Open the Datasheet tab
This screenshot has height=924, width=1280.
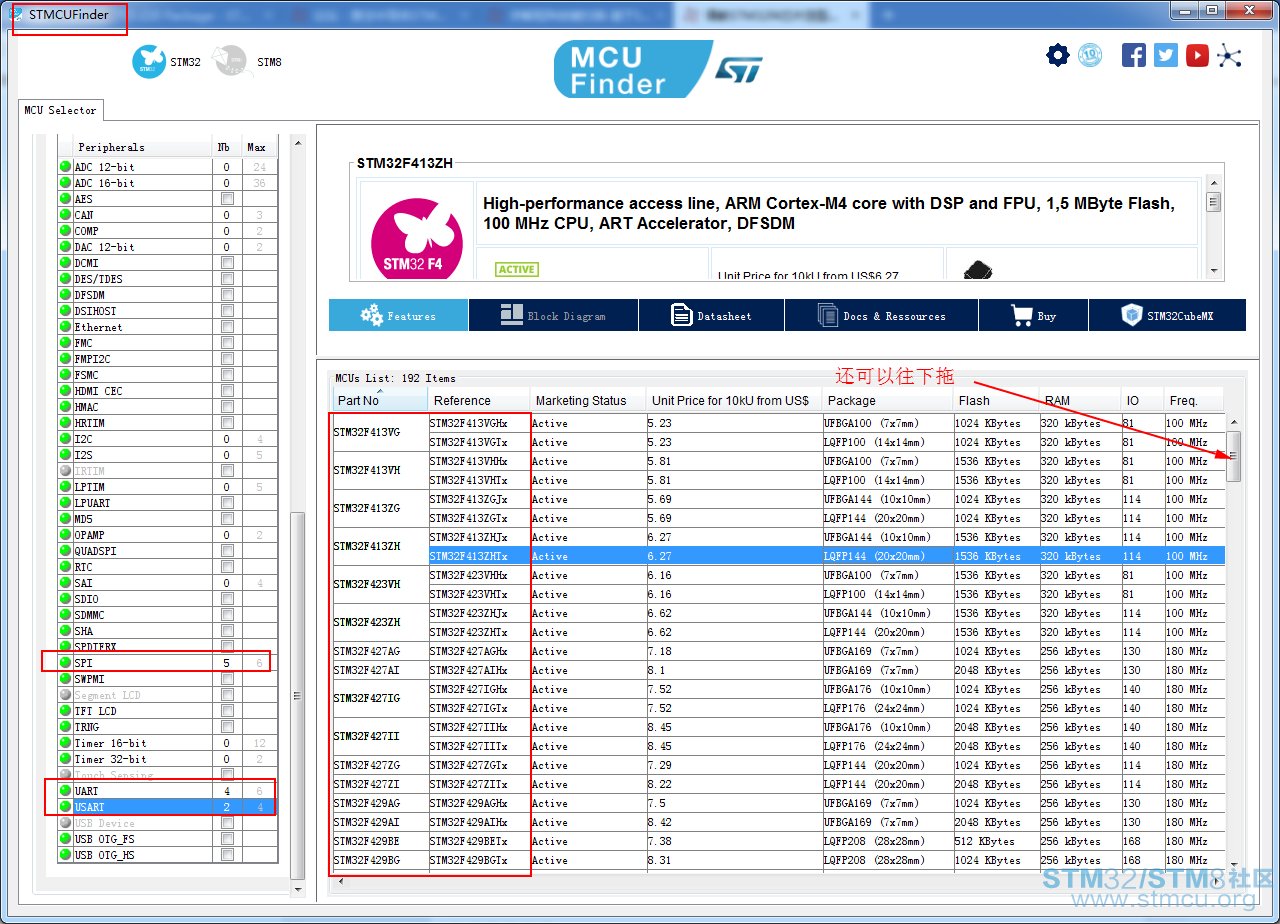(x=712, y=315)
